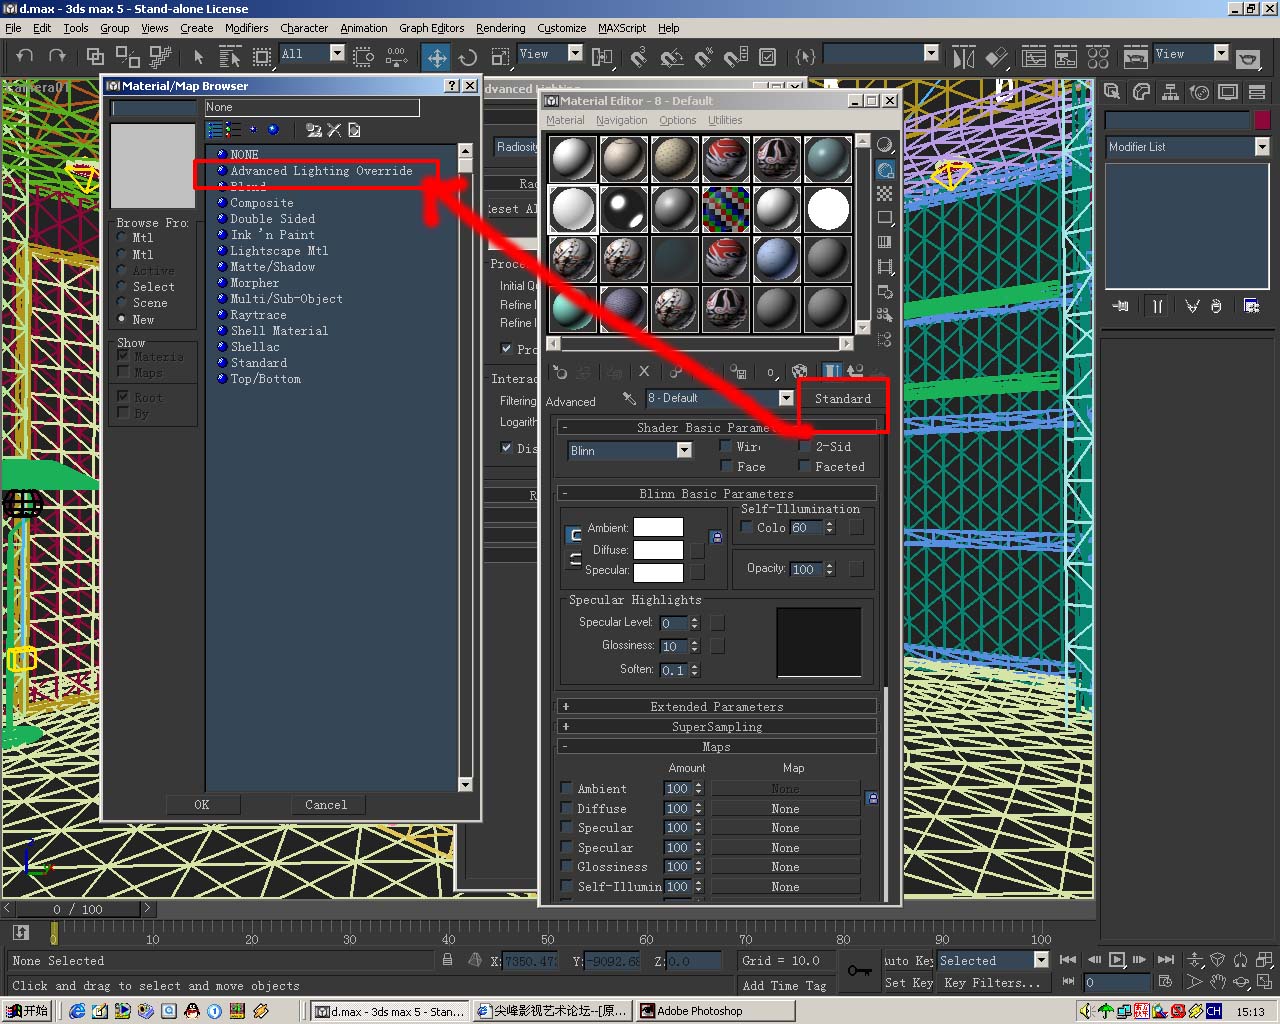Click the rectangular selection region icon
The width and height of the screenshot is (1280, 1024).
pos(262,56)
